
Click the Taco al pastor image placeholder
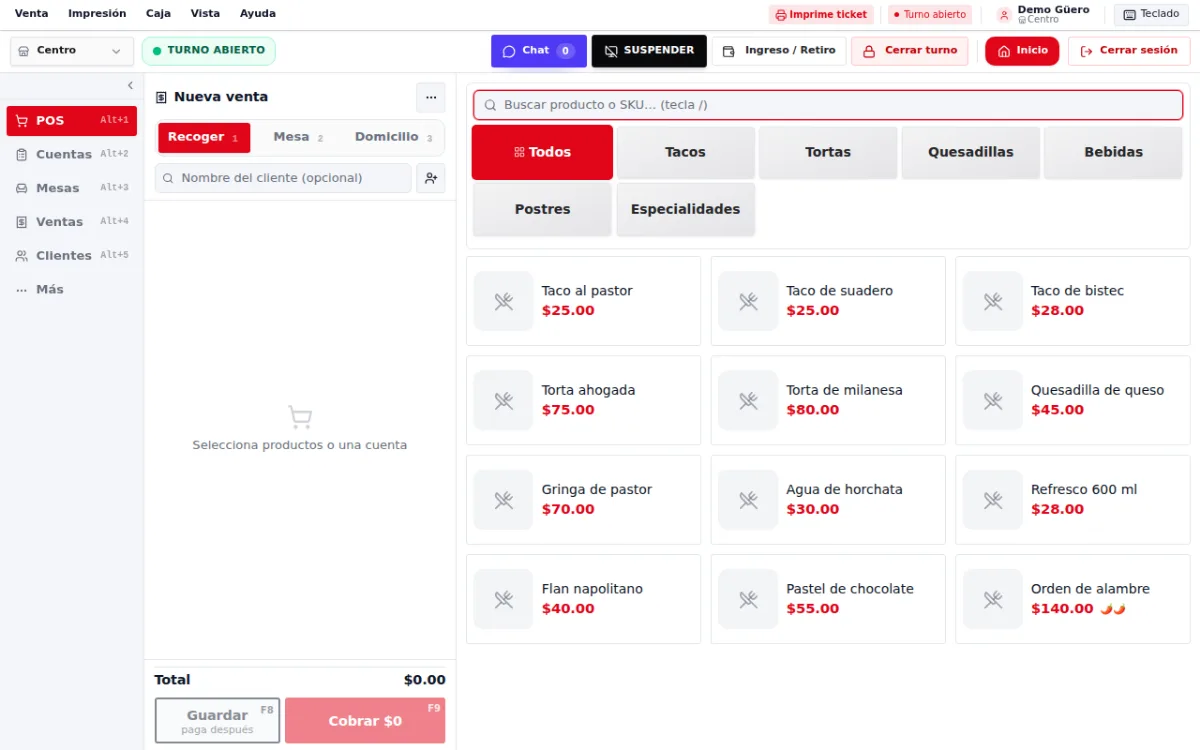pyautogui.click(x=504, y=301)
